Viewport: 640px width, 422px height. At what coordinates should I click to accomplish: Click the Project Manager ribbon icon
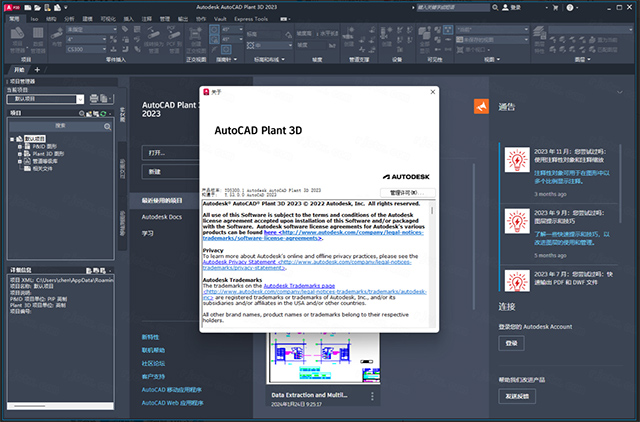[17, 39]
